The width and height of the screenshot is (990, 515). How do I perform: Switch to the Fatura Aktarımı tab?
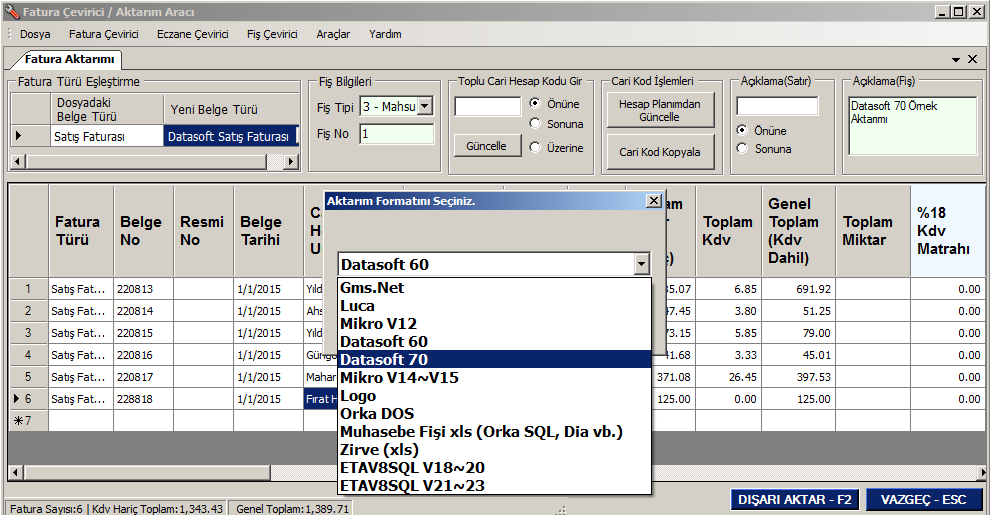(x=68, y=59)
